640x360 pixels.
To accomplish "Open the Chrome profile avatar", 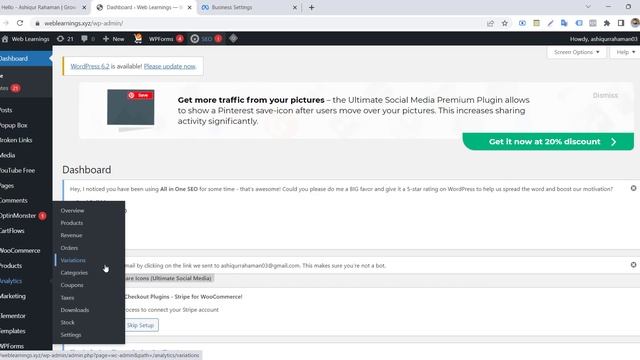I will pyautogui.click(x=635, y=23).
